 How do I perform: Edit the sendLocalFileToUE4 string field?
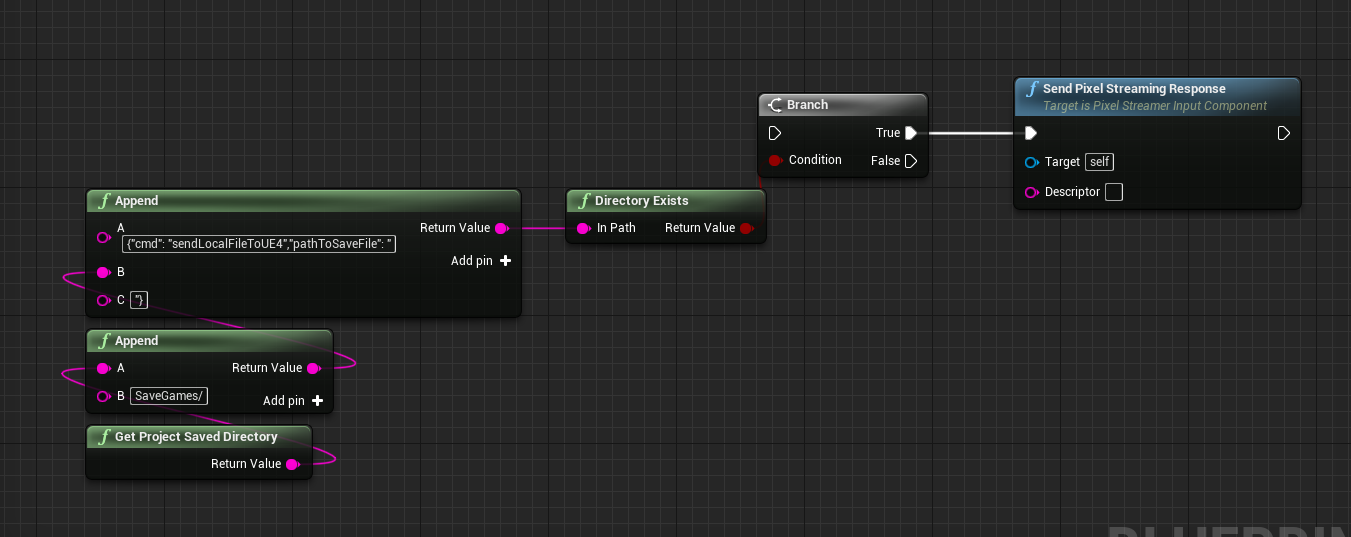coord(259,243)
